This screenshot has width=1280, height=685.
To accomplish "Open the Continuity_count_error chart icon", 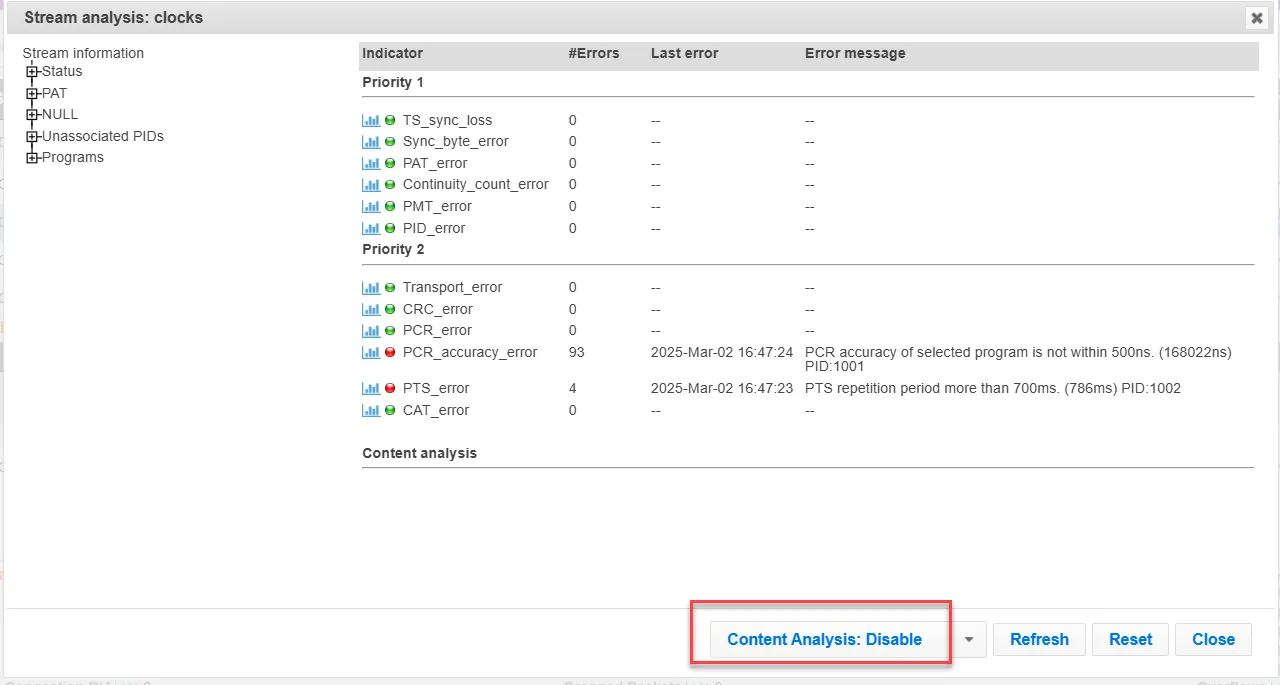I will pos(370,185).
